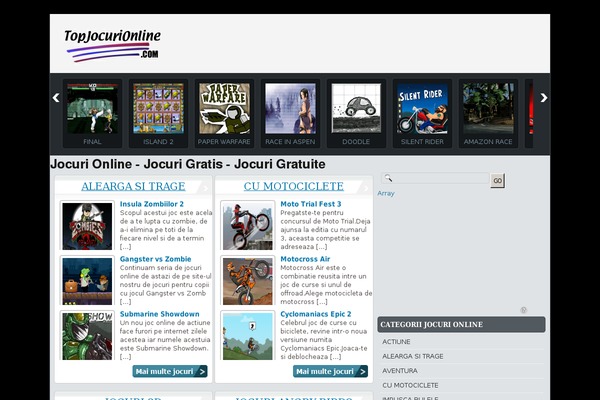Click the Array link below search
Viewport: 600px width, 400px height.
pos(386,193)
